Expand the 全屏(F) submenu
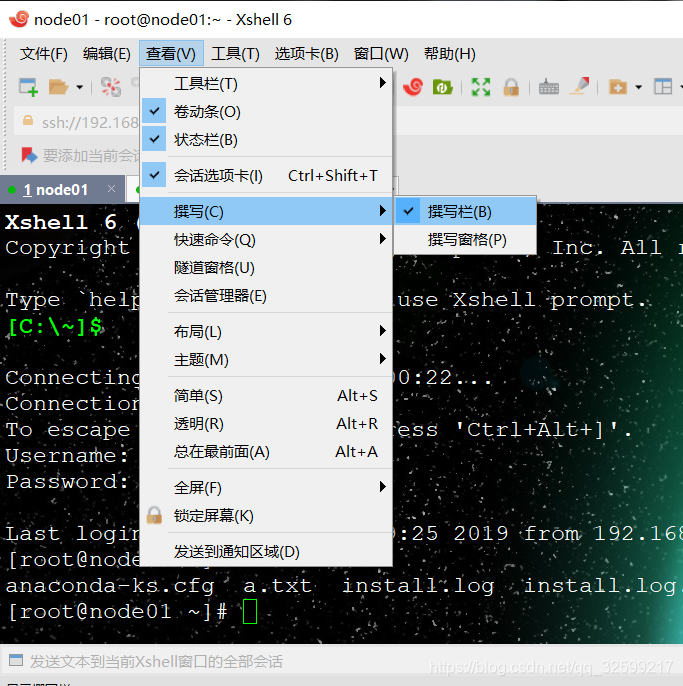 (266, 487)
